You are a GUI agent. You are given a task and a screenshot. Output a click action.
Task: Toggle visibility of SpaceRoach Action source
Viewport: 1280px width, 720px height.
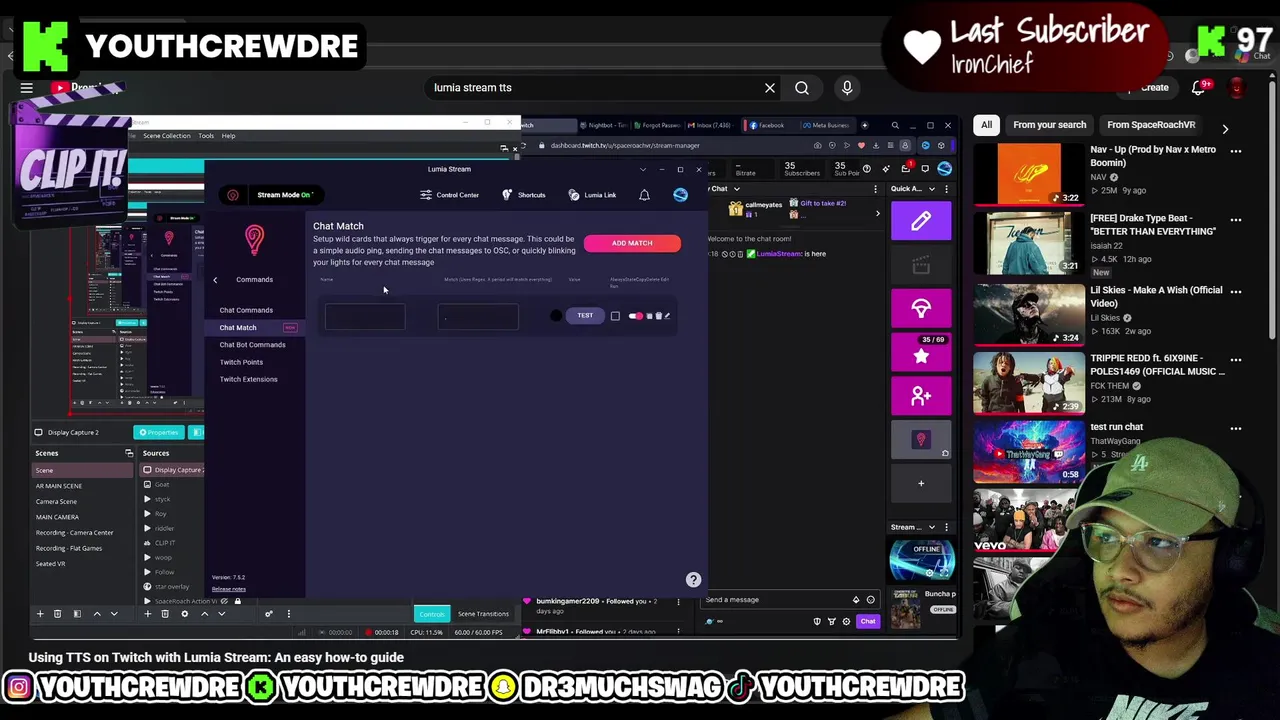coord(224,601)
